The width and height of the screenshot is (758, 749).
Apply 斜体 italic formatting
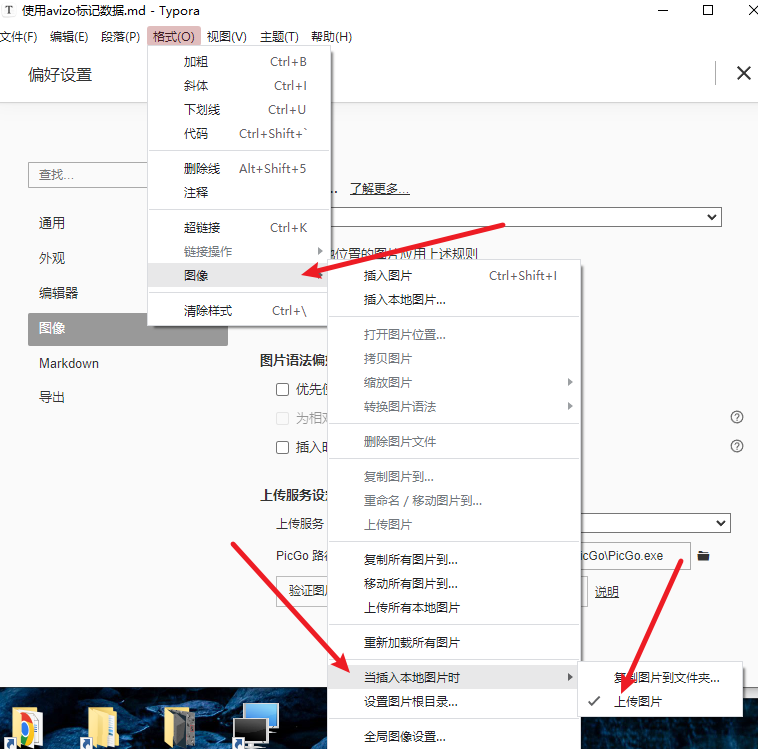pyautogui.click(x=239, y=86)
